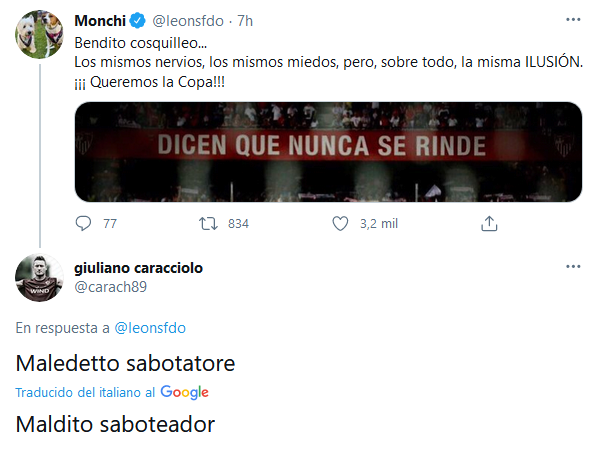Open giuliano caracciolo's profile avatar

39,277
